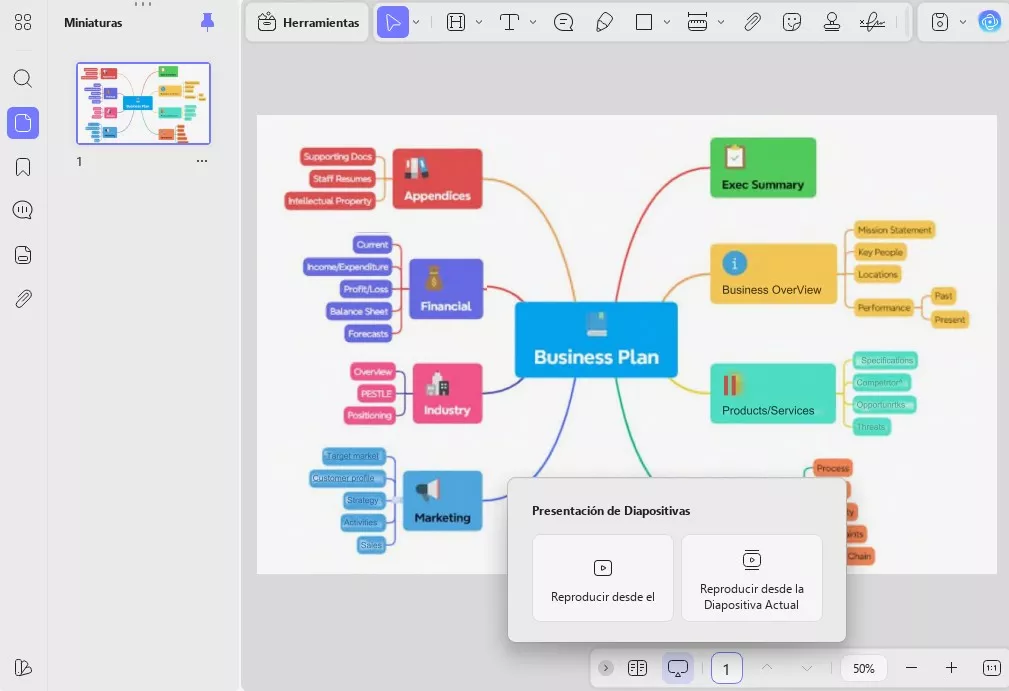Click the Balance Sheet label
The image size is (1009, 691).
pos(358,311)
